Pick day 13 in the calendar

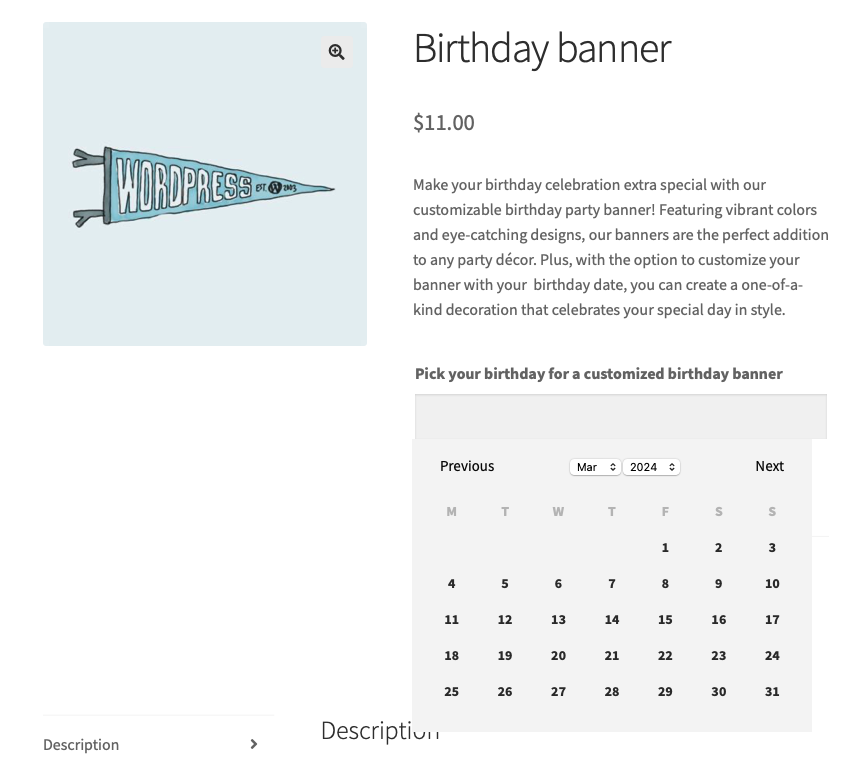558,620
